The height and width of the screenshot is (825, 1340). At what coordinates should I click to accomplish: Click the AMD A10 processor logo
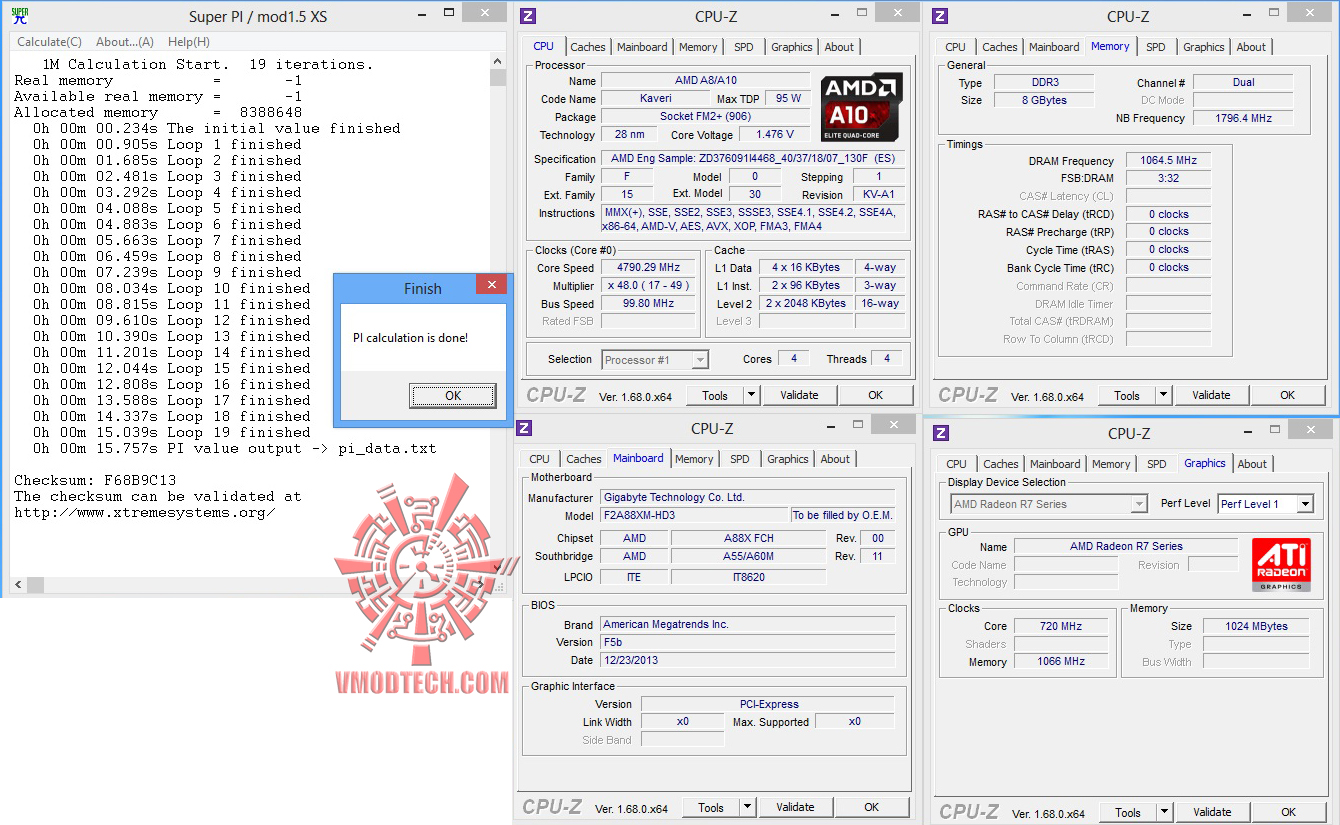(x=861, y=106)
